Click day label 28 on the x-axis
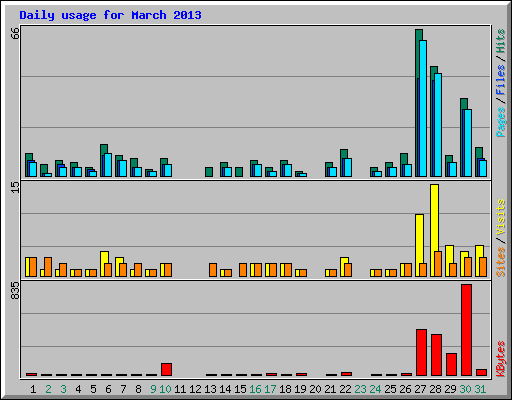Viewport: 512px width, 400px height. coord(435,389)
